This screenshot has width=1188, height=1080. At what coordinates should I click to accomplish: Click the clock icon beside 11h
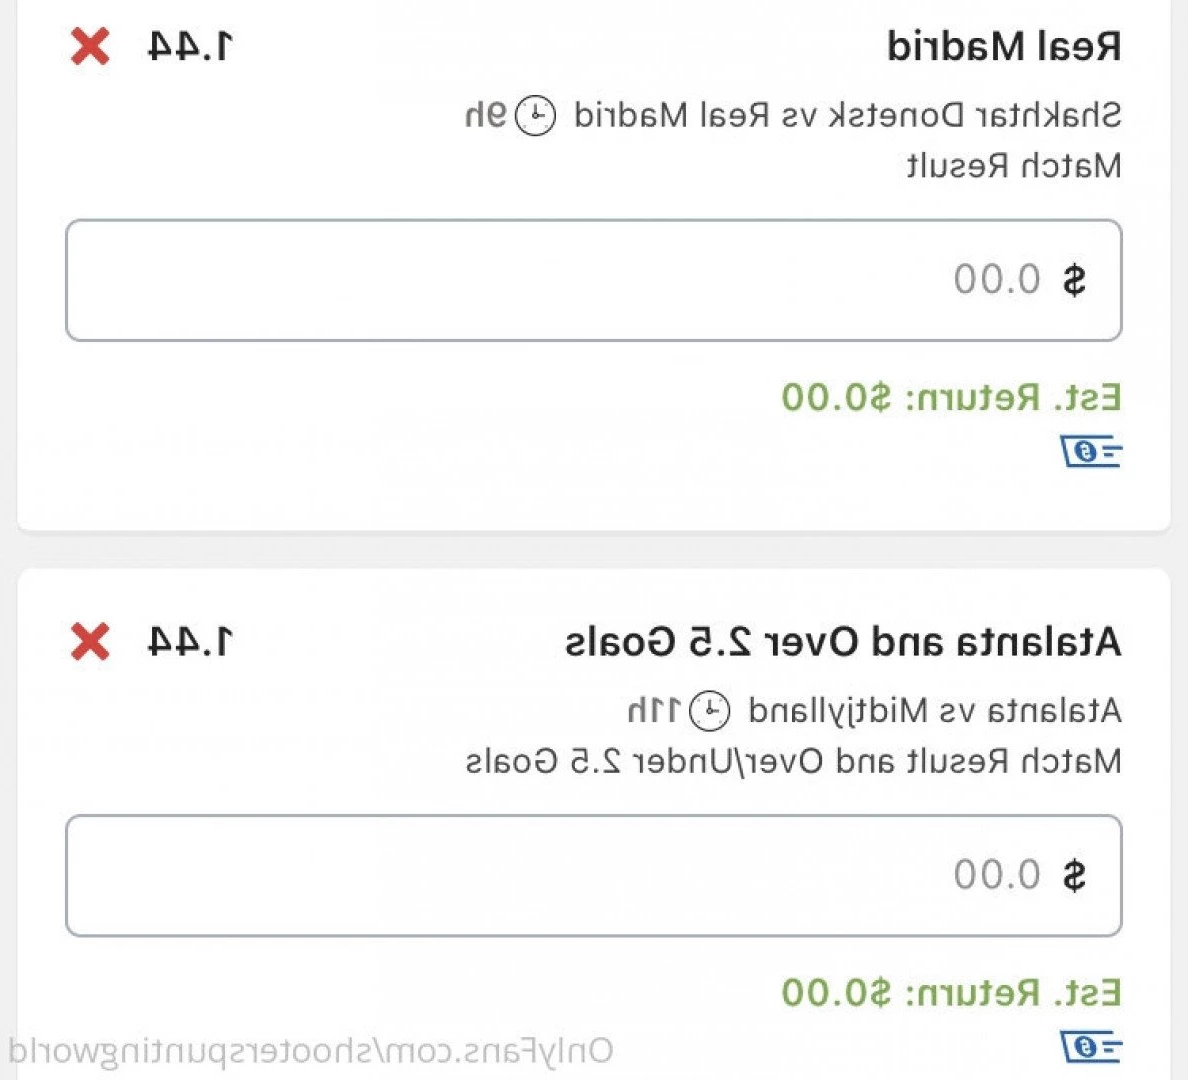(709, 711)
